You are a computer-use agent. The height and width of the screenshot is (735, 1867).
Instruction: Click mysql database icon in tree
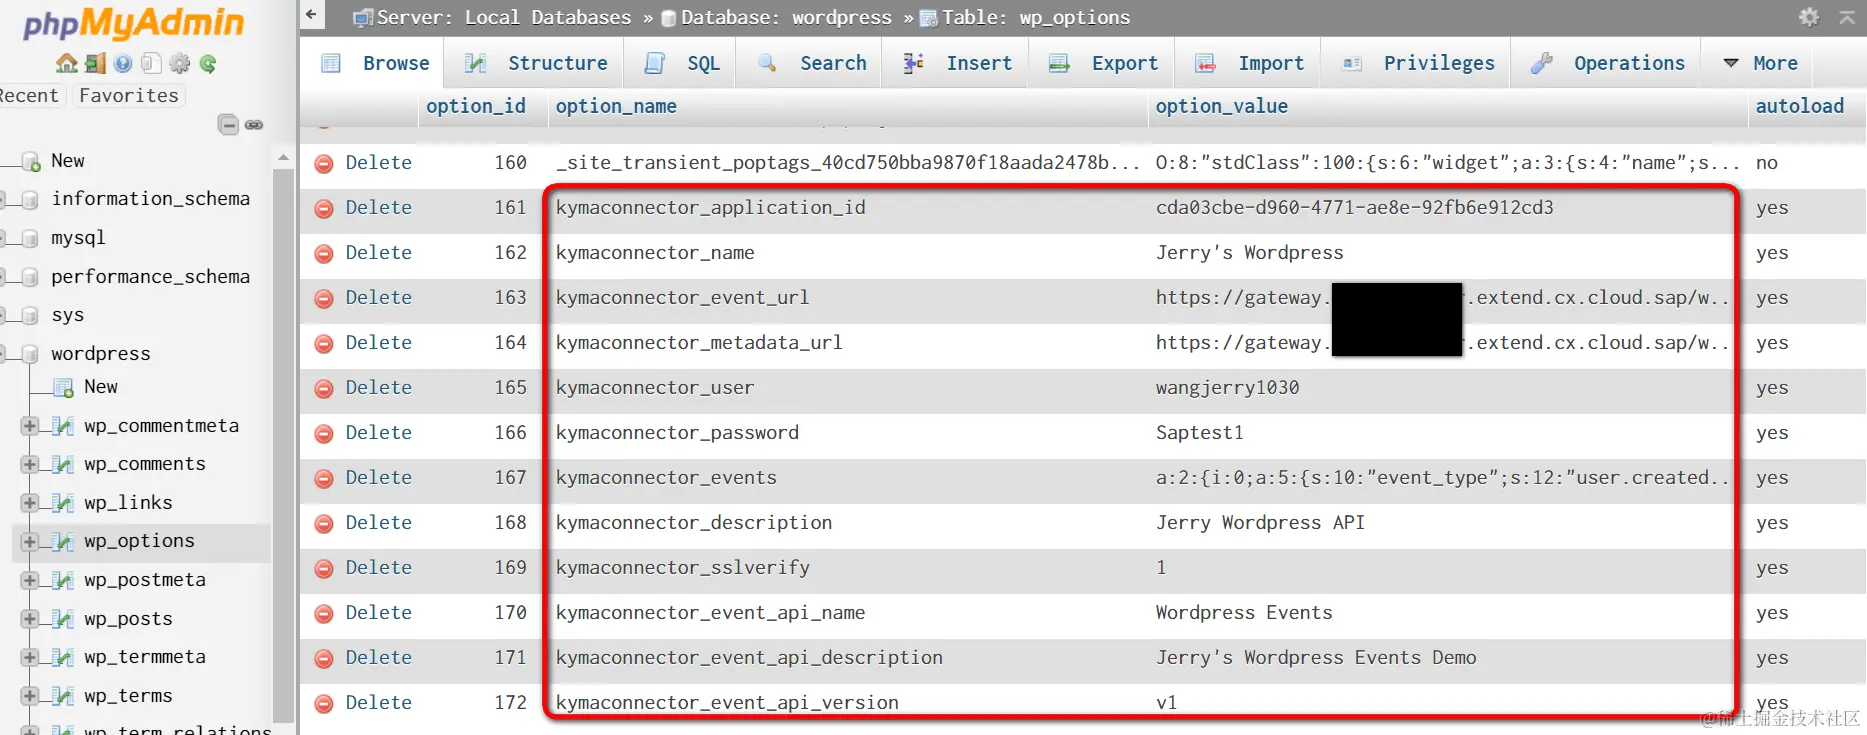pos(30,238)
